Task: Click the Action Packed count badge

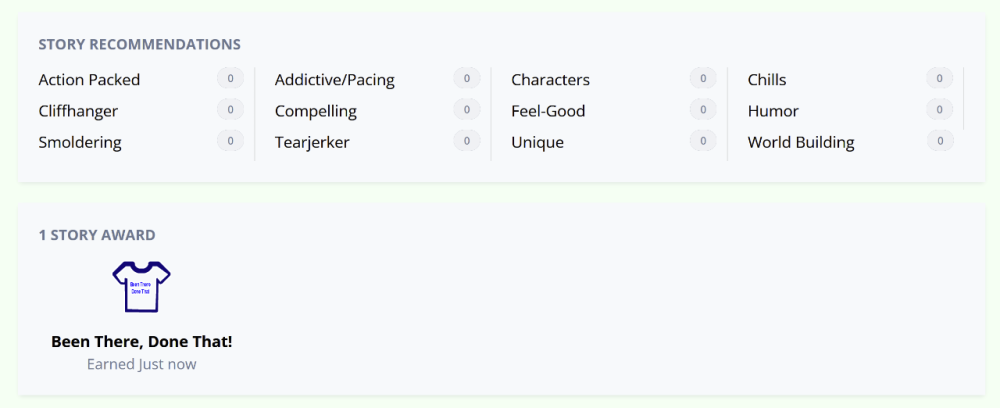Action: [230, 78]
